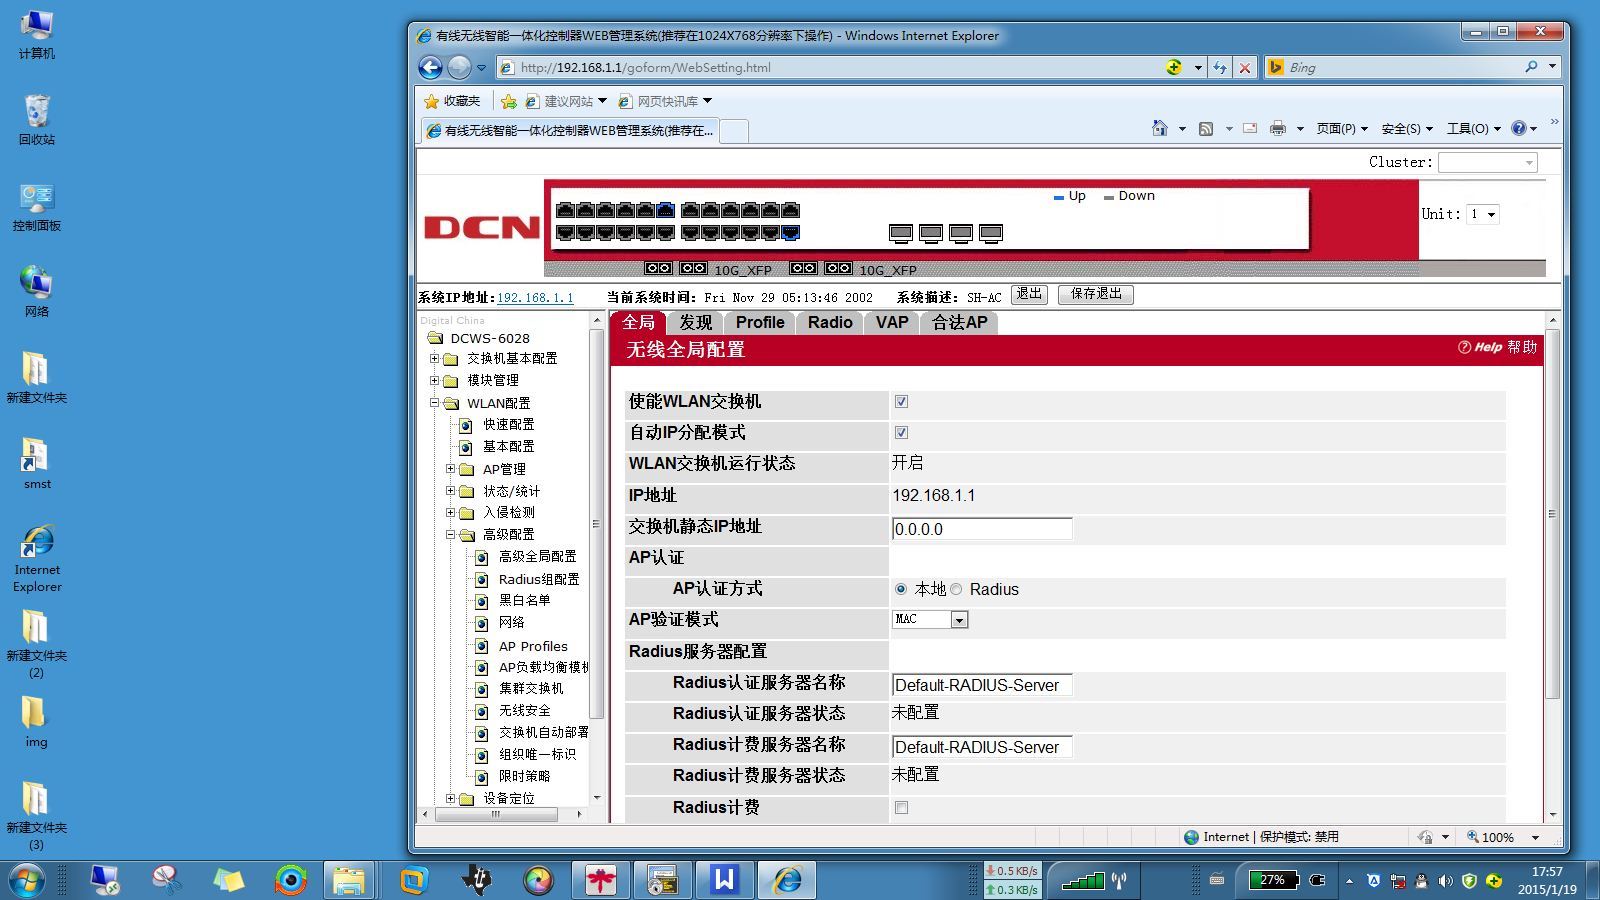Click the Radius认证服务器名称 input field
The height and width of the screenshot is (900, 1600).
click(982, 685)
